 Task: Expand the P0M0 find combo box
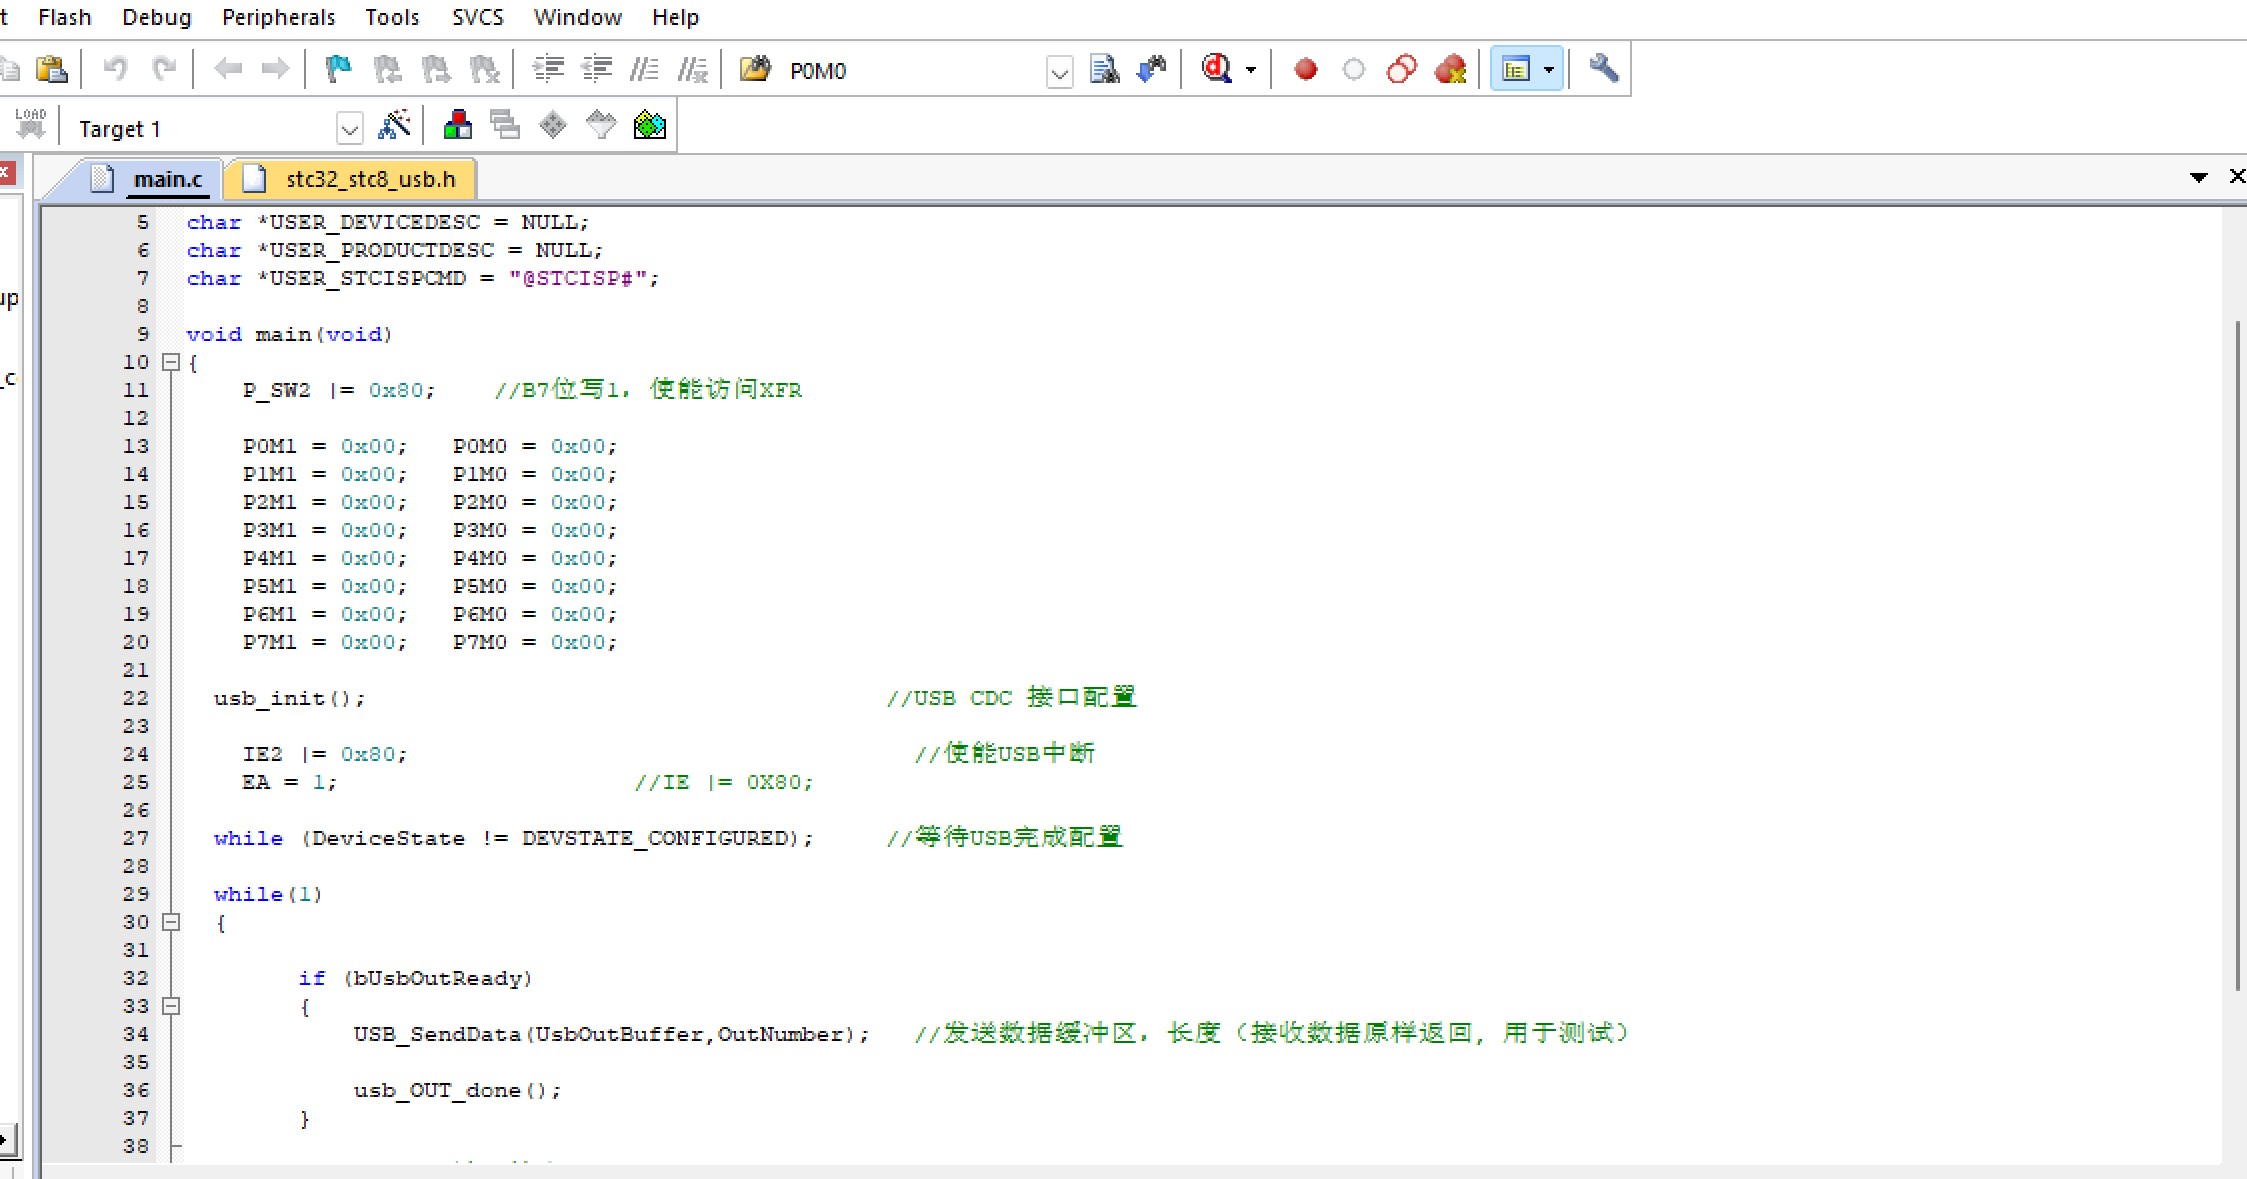click(x=1059, y=72)
